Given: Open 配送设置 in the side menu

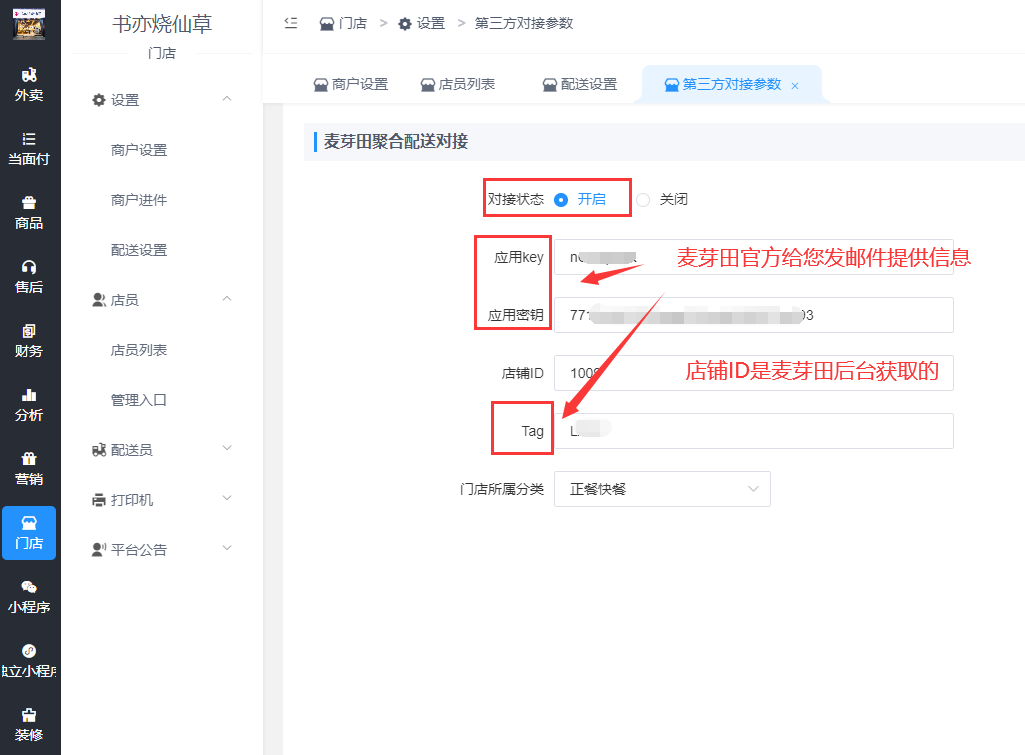Looking at the screenshot, I should tap(139, 250).
